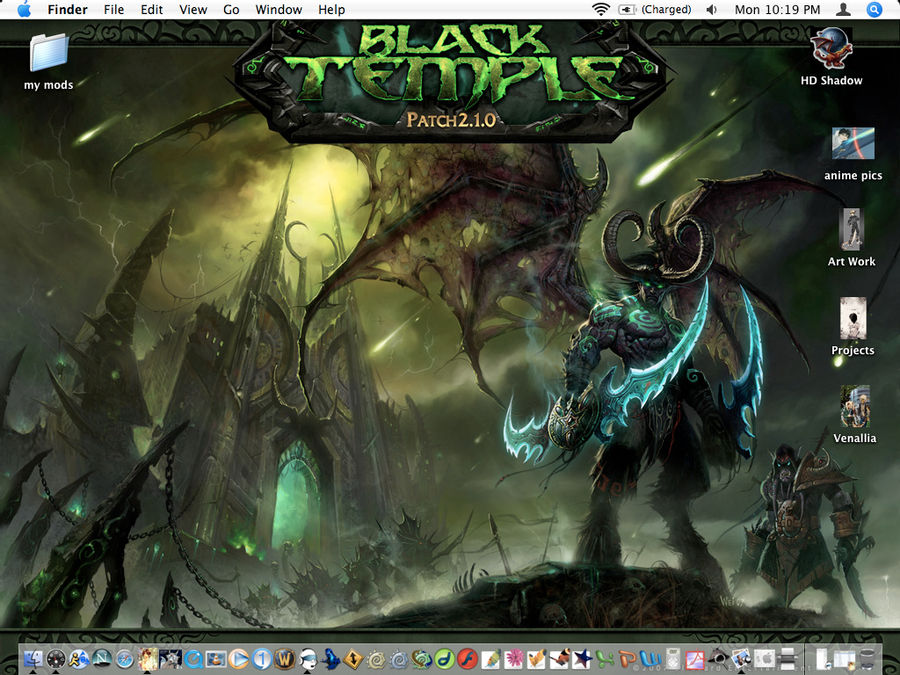Select the HD Shadow drive icon
This screenshot has width=900, height=675.
[831, 56]
